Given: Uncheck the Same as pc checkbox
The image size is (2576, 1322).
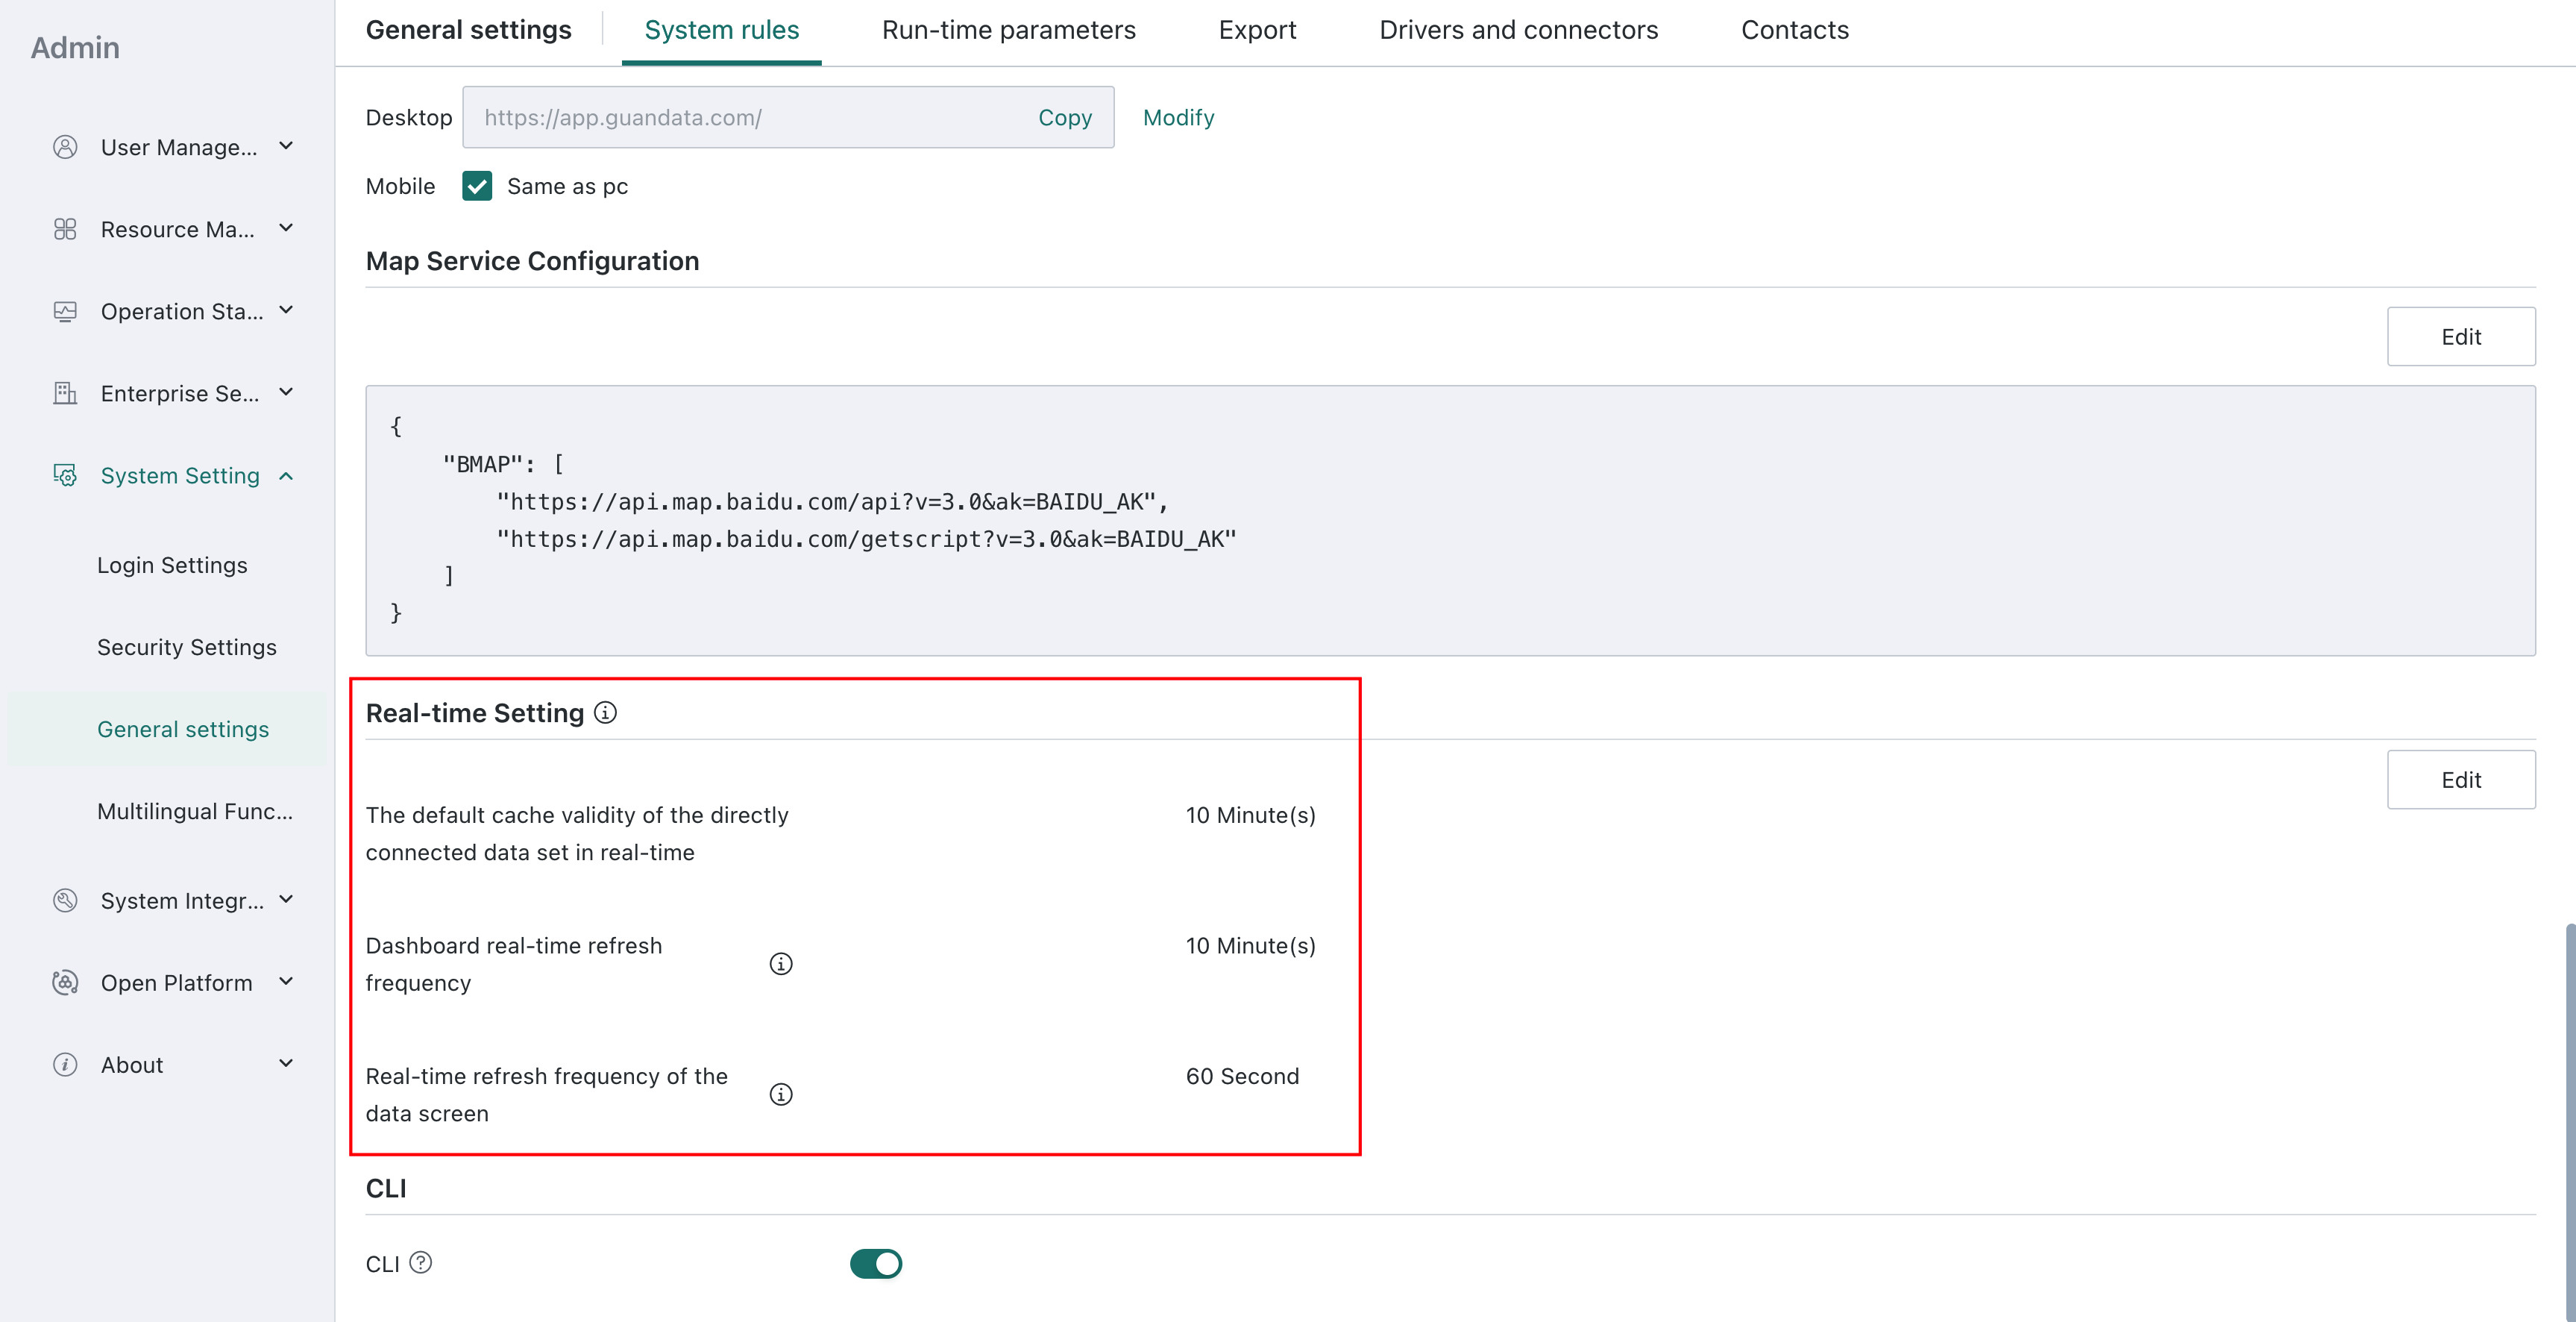Looking at the screenshot, I should 477,186.
